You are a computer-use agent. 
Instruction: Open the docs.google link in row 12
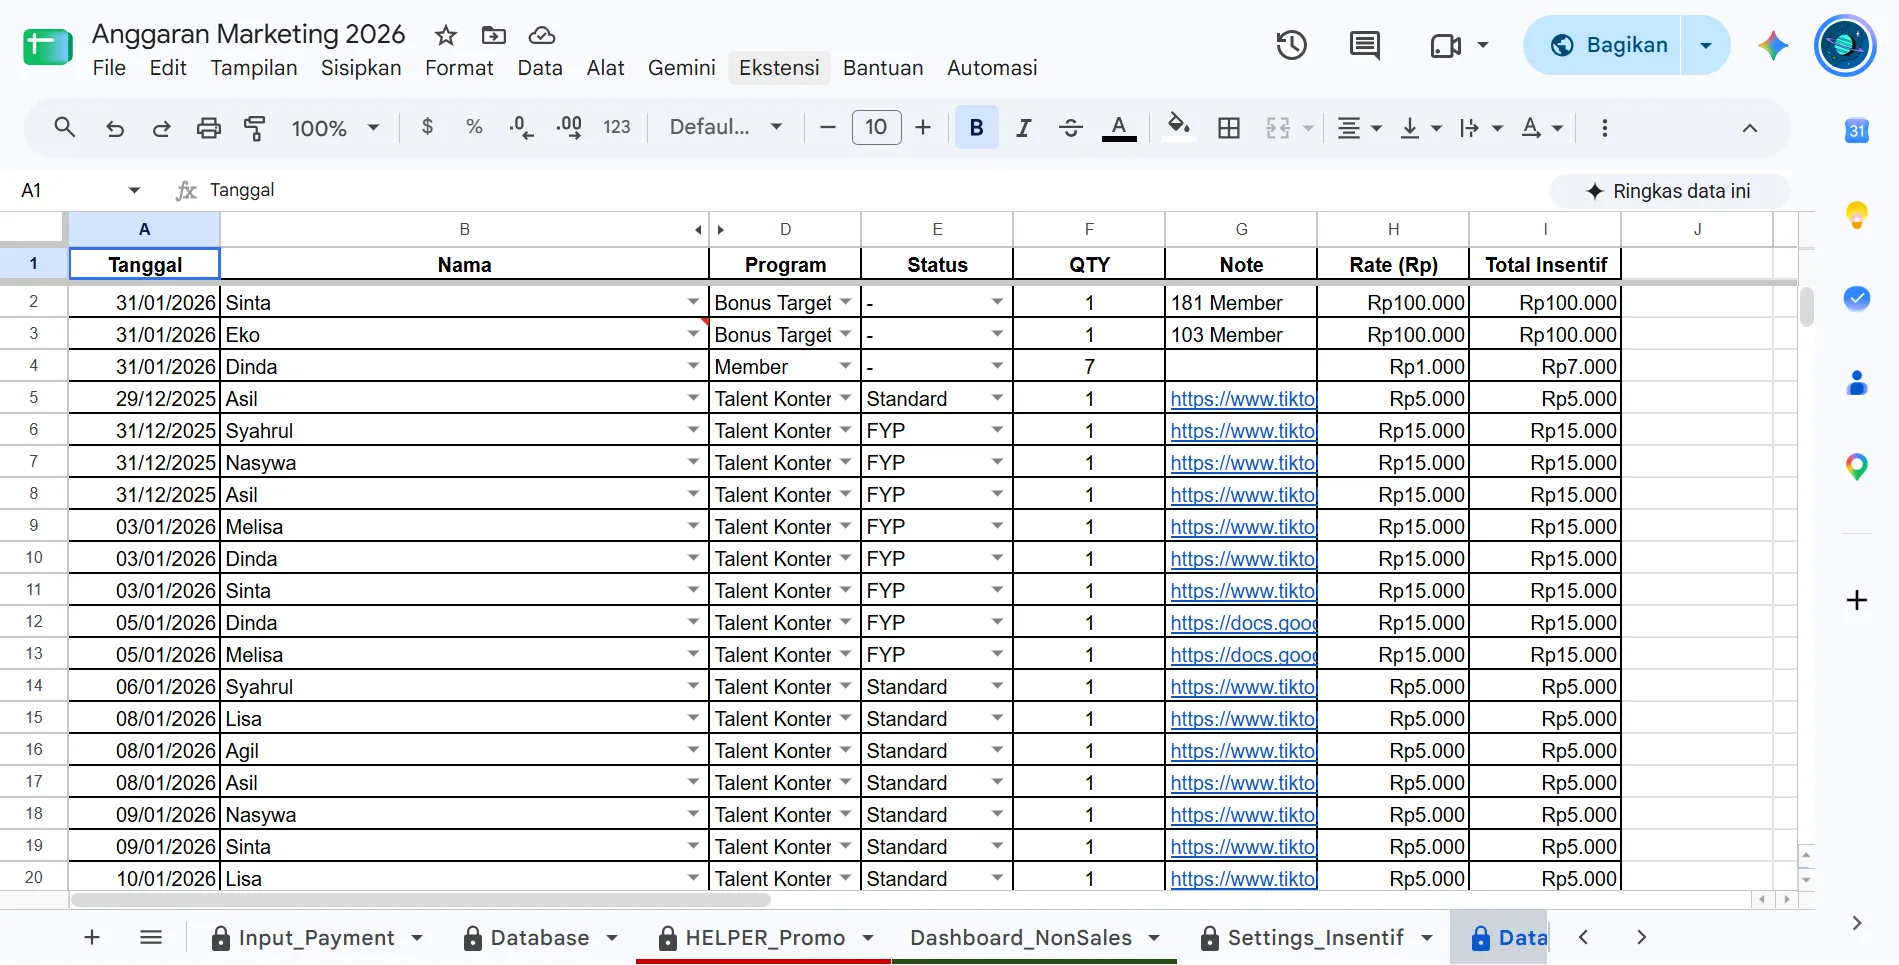click(1243, 622)
